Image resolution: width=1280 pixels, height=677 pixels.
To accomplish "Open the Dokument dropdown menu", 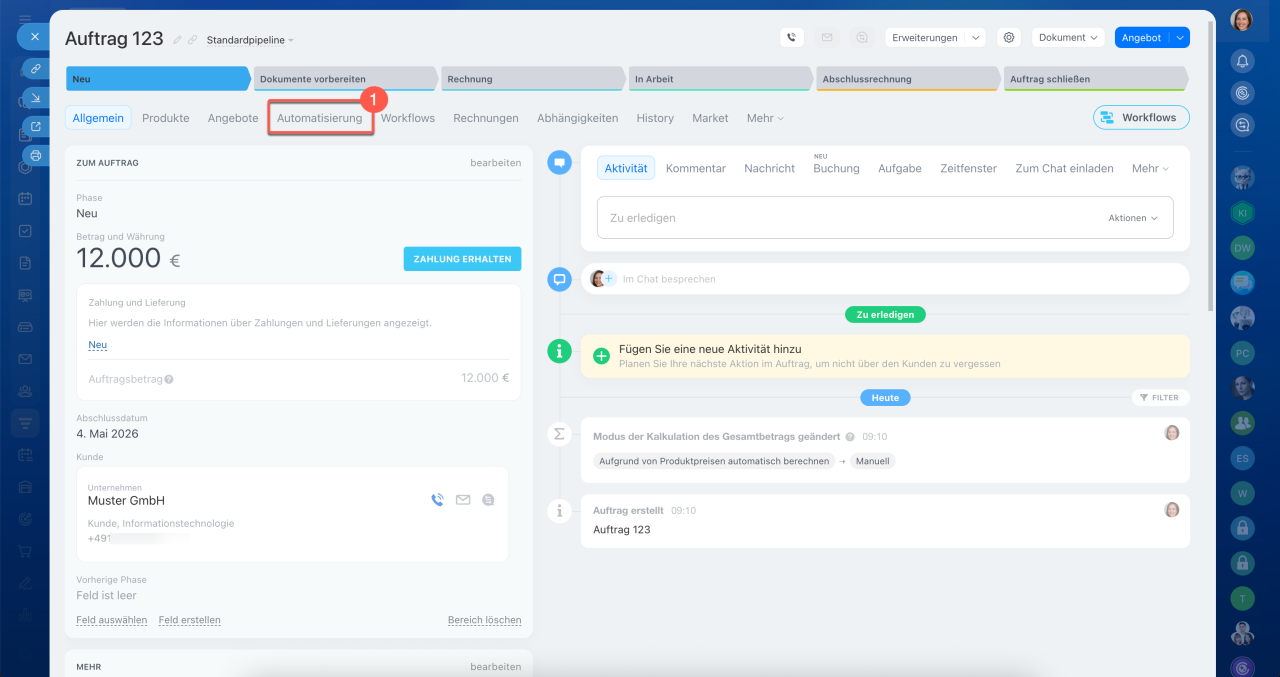I will click(1068, 38).
